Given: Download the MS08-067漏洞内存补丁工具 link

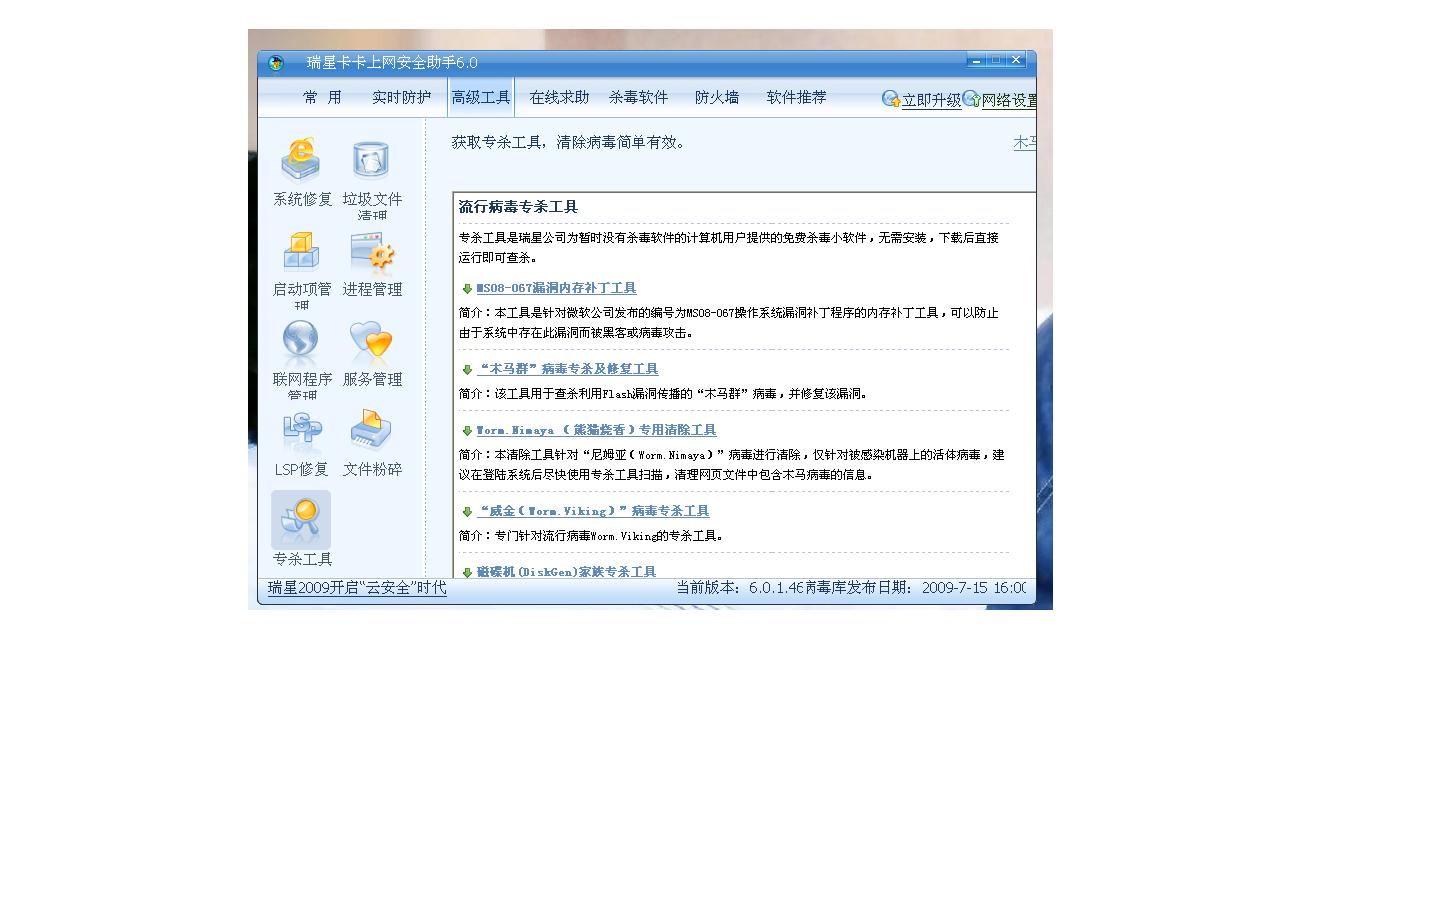Looking at the screenshot, I should [556, 288].
